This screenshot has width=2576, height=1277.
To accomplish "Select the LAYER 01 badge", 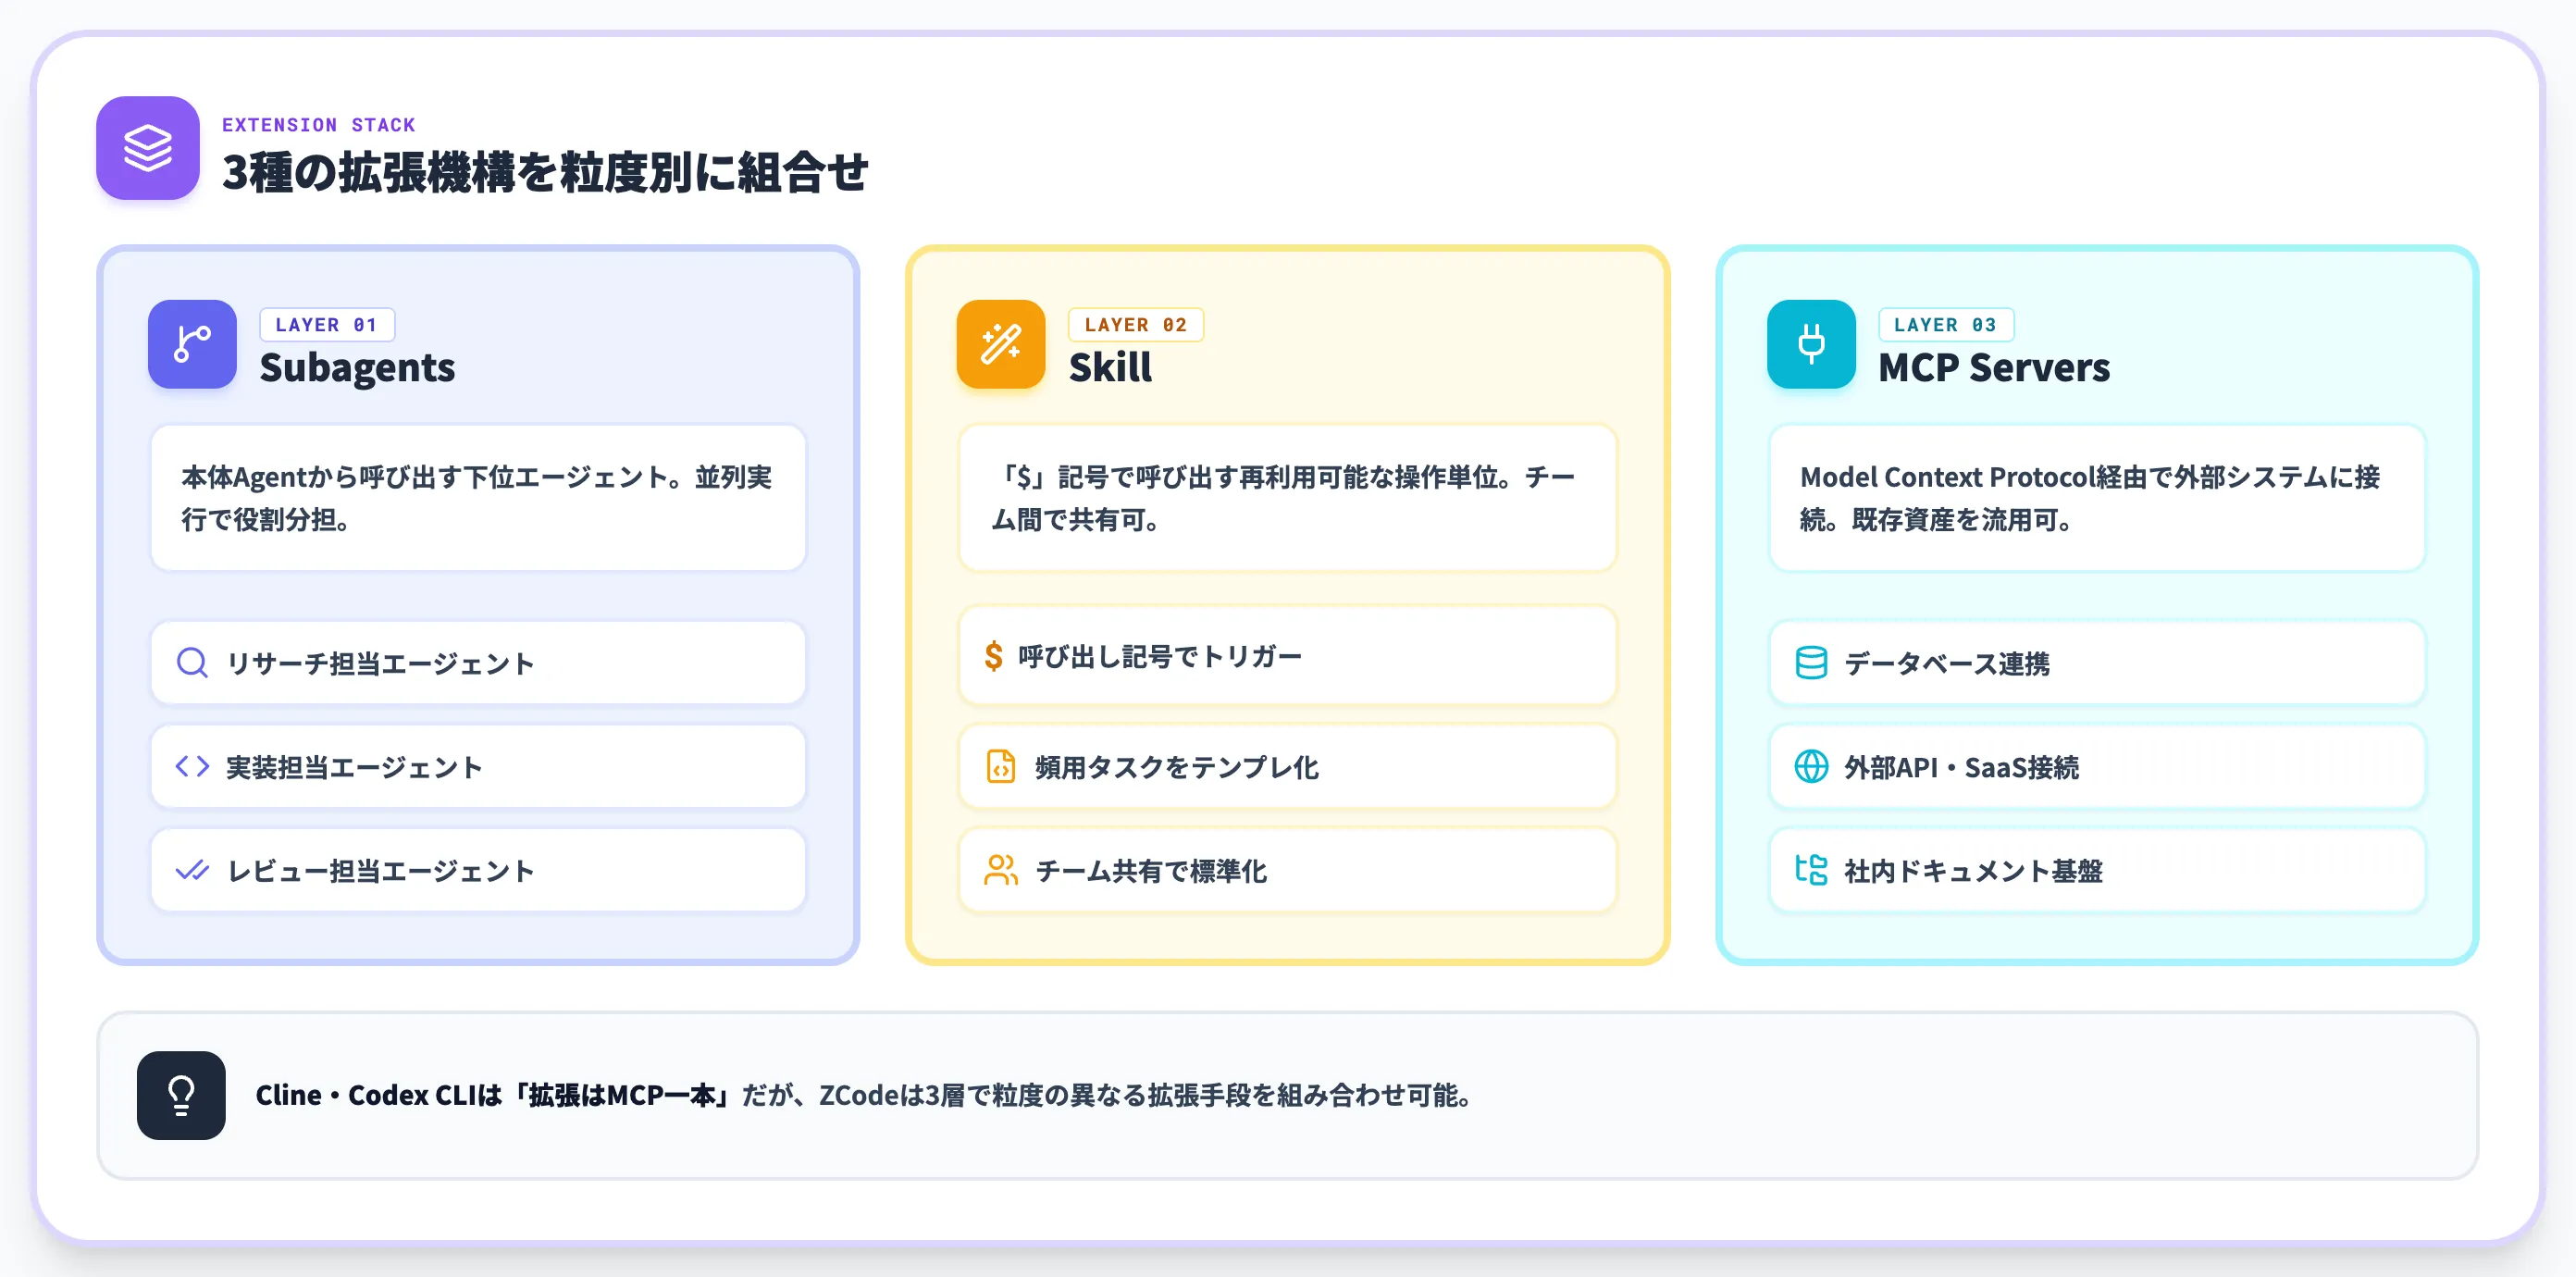I will click(x=327, y=325).
